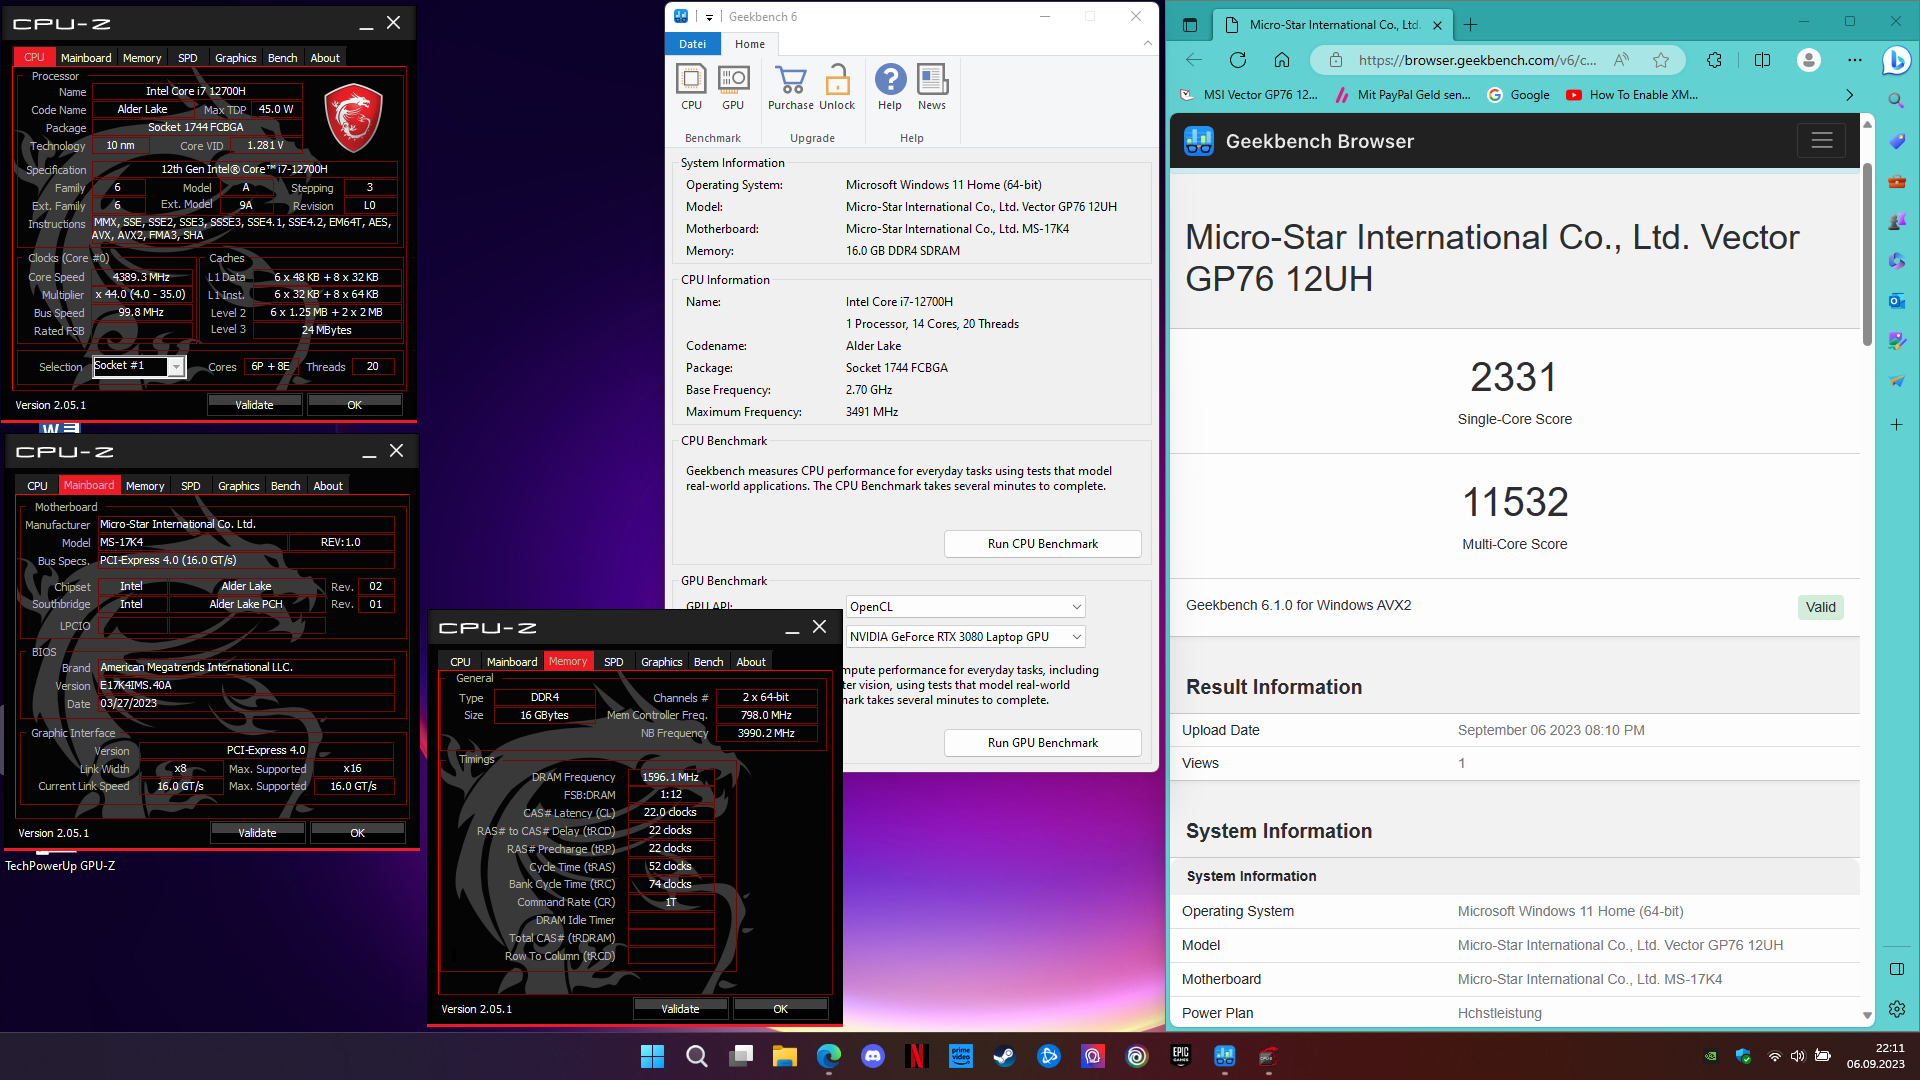
Task: Add a sidebar app with plus icon
Action: [x=1896, y=424]
